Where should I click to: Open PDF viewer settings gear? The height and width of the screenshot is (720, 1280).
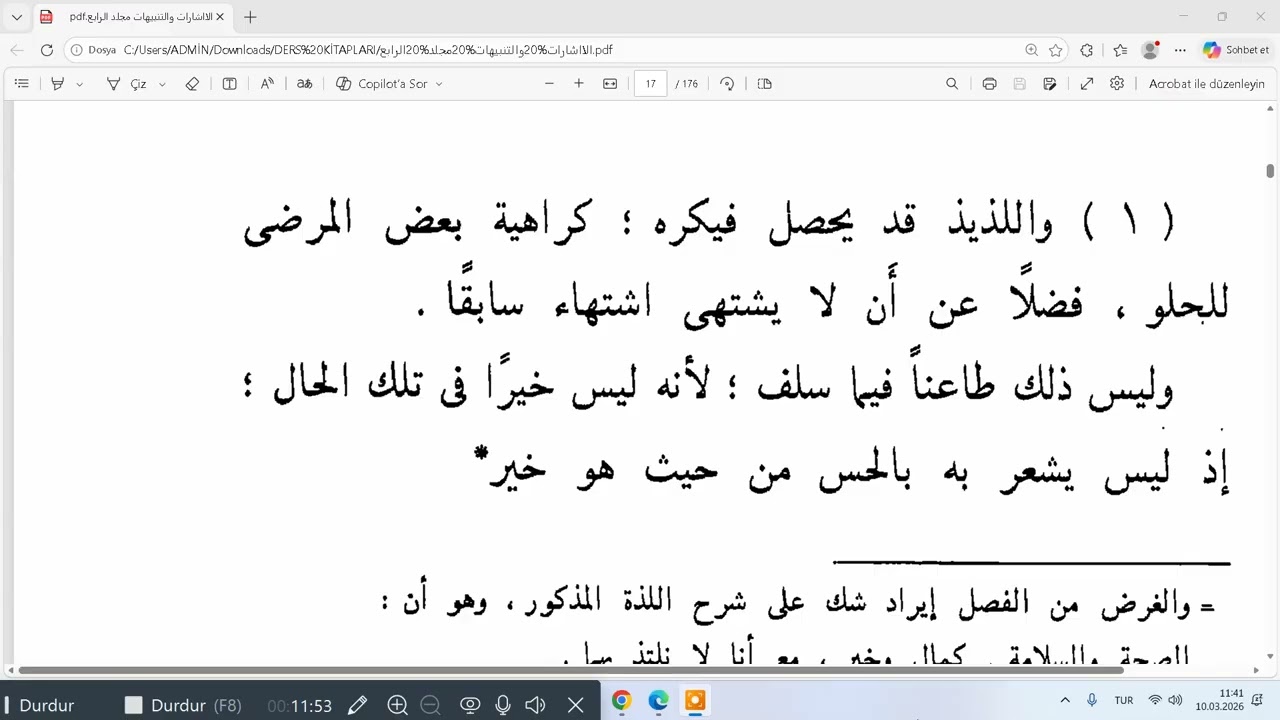1117,84
